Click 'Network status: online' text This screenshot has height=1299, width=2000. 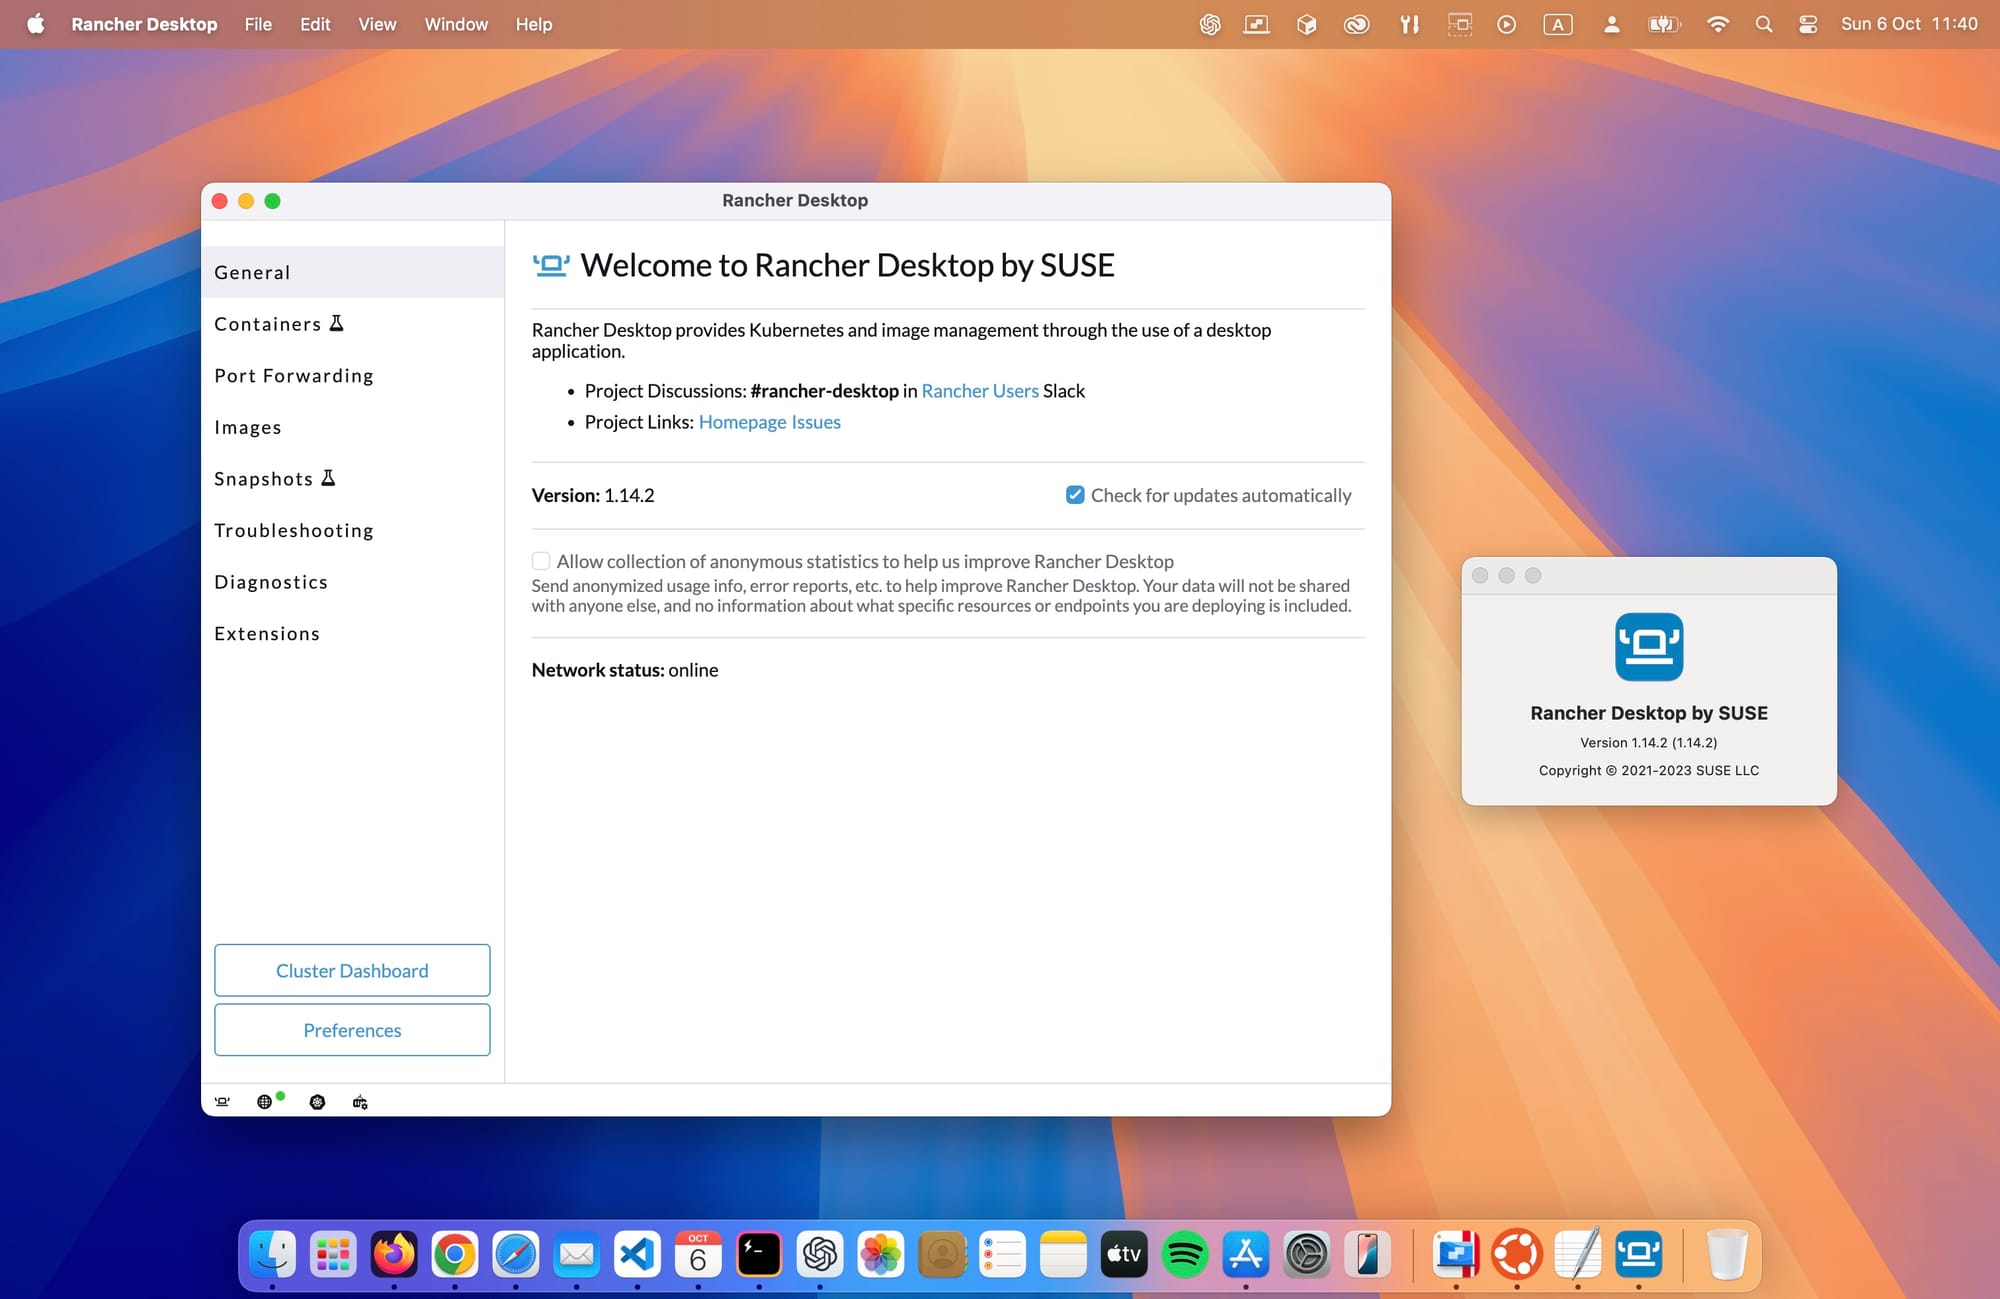625,670
